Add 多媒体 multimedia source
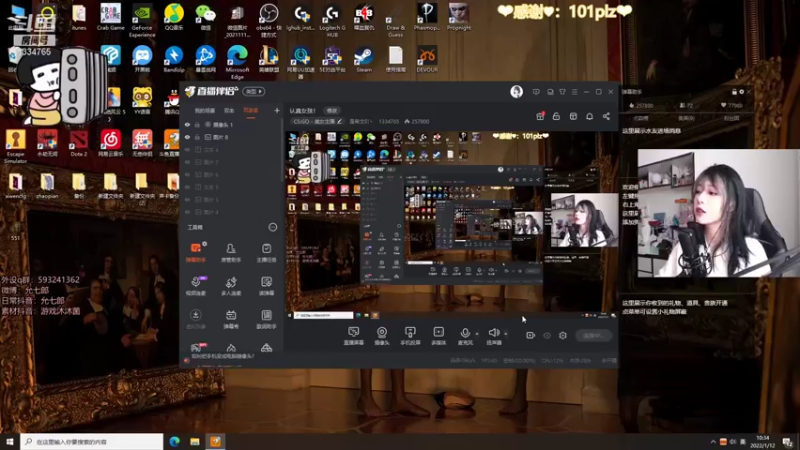Screen dimensions: 800x450 439,336
